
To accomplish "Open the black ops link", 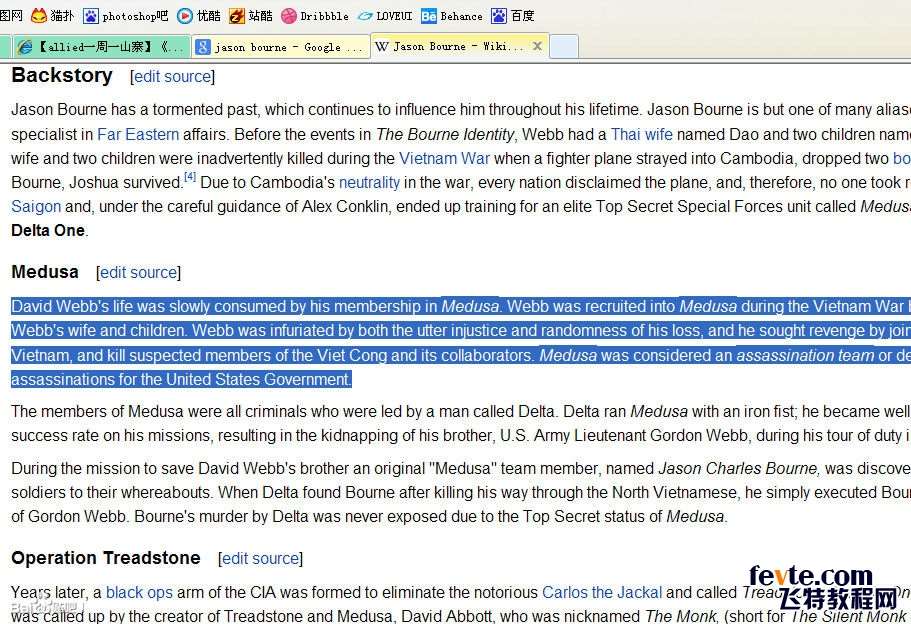I will (x=139, y=593).
